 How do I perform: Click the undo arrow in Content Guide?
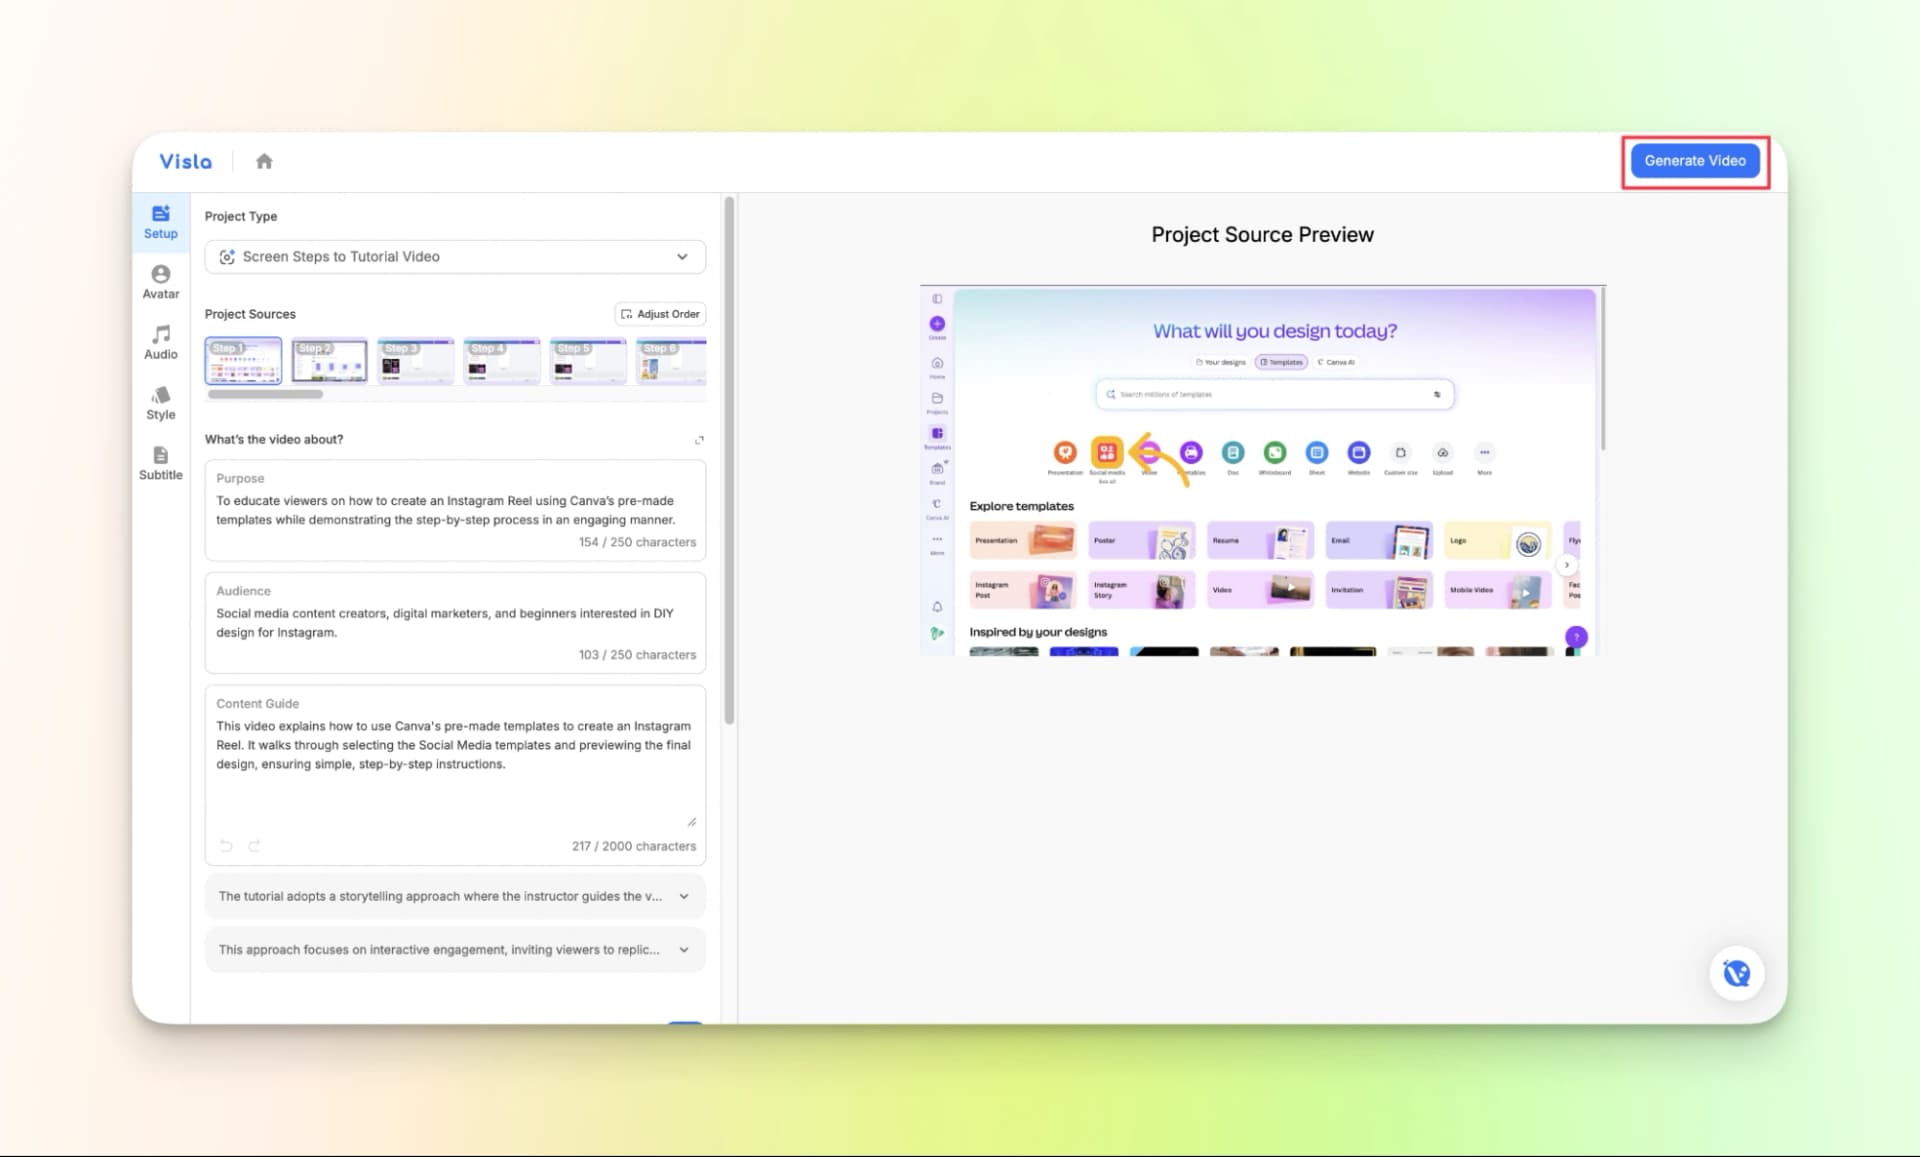(226, 846)
